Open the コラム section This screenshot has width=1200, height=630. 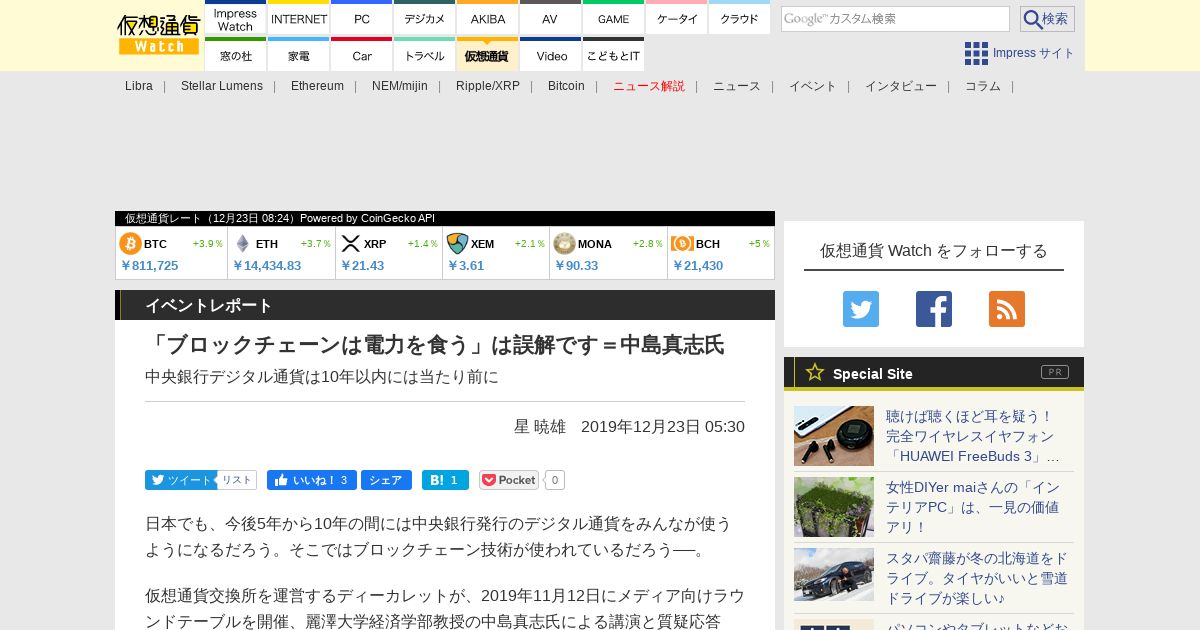coord(983,86)
